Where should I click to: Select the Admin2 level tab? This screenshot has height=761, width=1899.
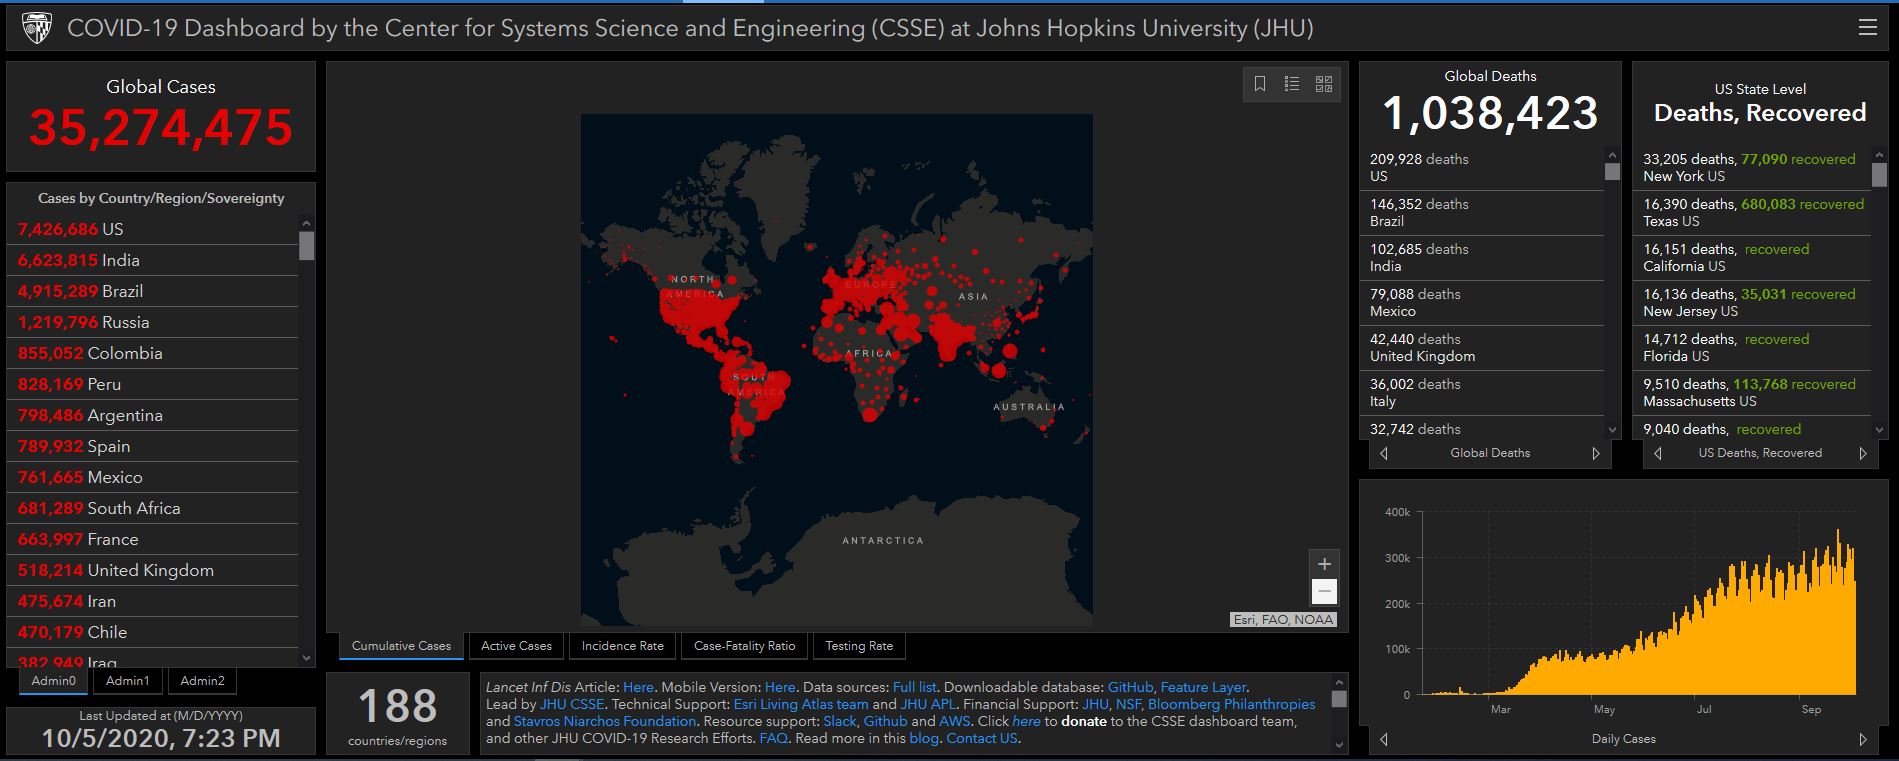202,681
